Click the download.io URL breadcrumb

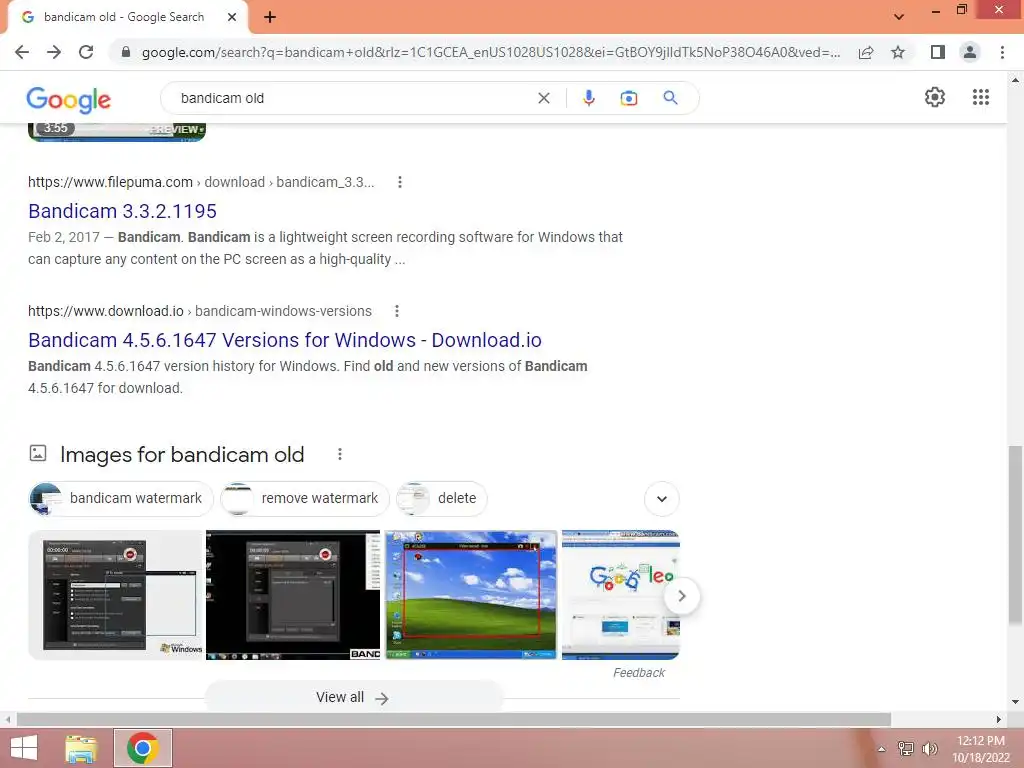[200, 311]
